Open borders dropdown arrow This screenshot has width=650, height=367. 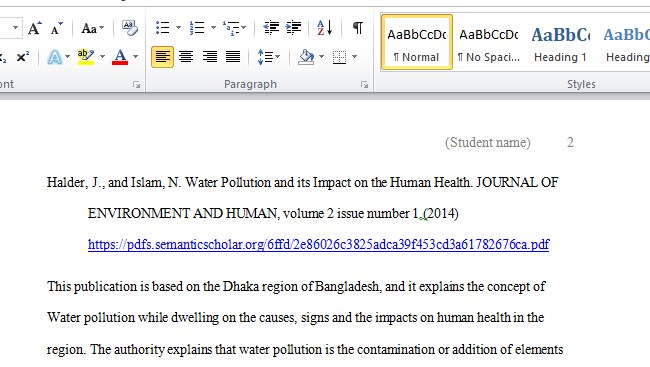point(355,57)
